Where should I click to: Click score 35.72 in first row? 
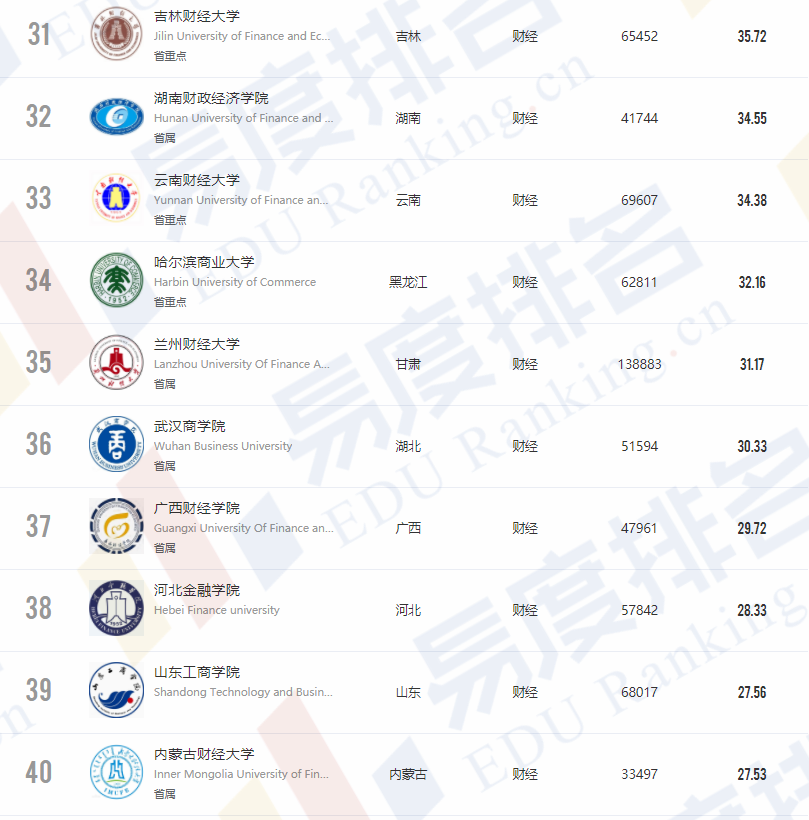(752, 36)
